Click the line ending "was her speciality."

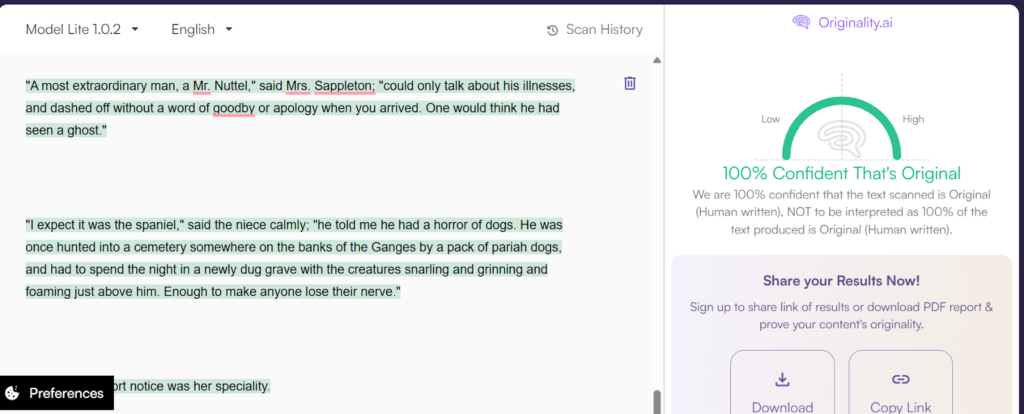pos(192,387)
